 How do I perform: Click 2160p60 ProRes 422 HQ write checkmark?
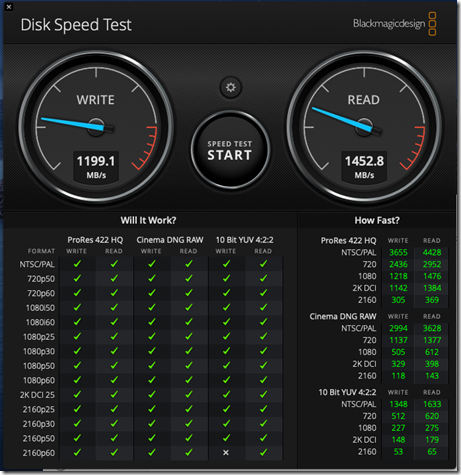point(77,452)
